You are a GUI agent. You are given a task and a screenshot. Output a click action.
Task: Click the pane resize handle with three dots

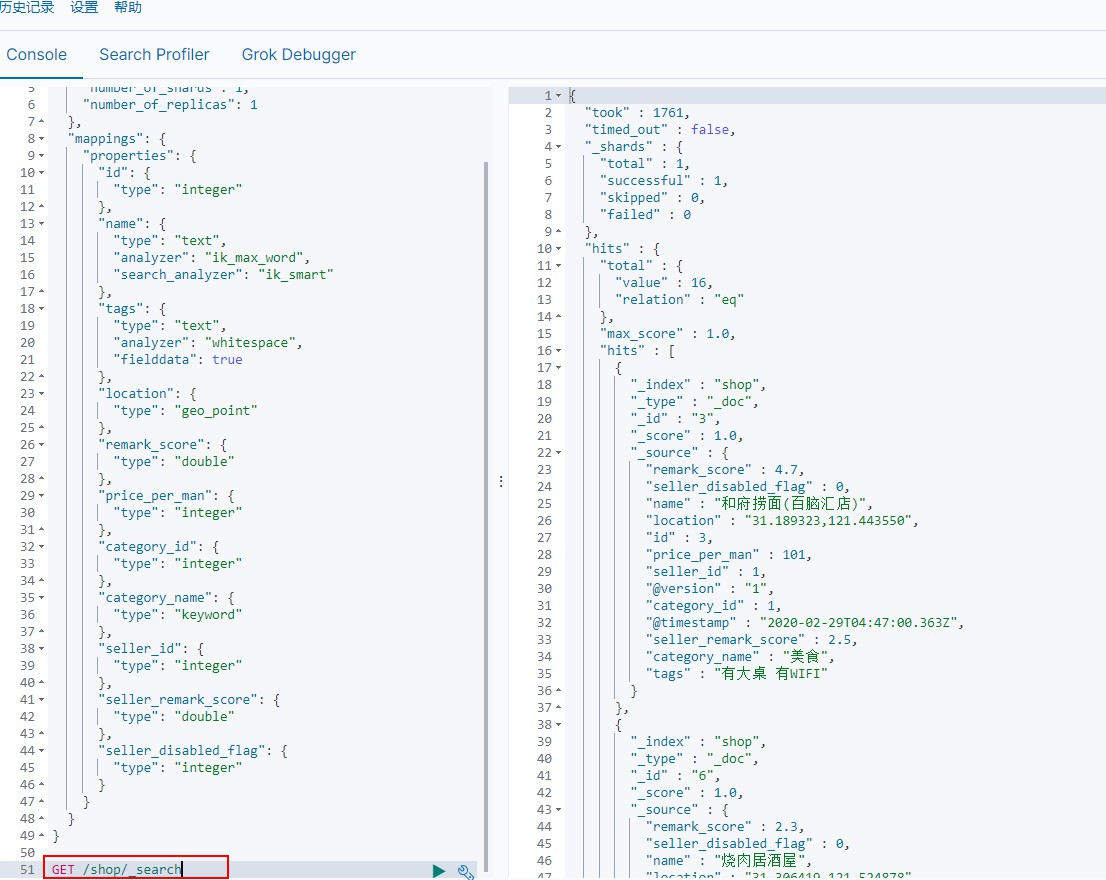click(x=501, y=482)
